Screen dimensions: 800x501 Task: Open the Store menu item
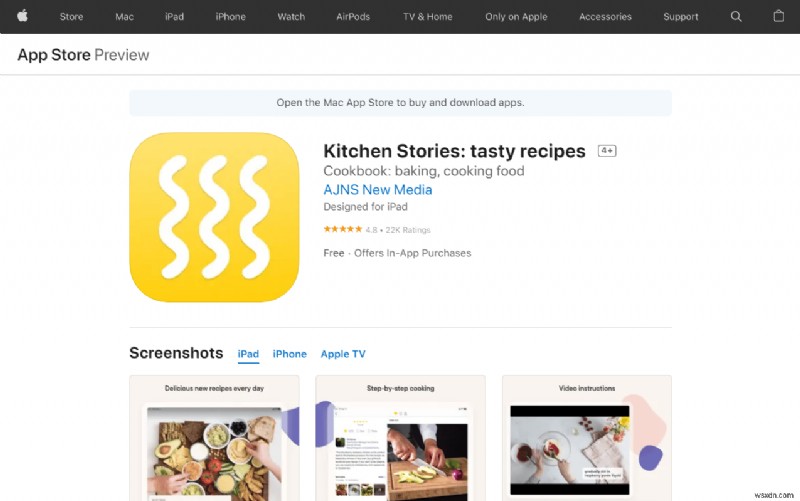point(71,16)
